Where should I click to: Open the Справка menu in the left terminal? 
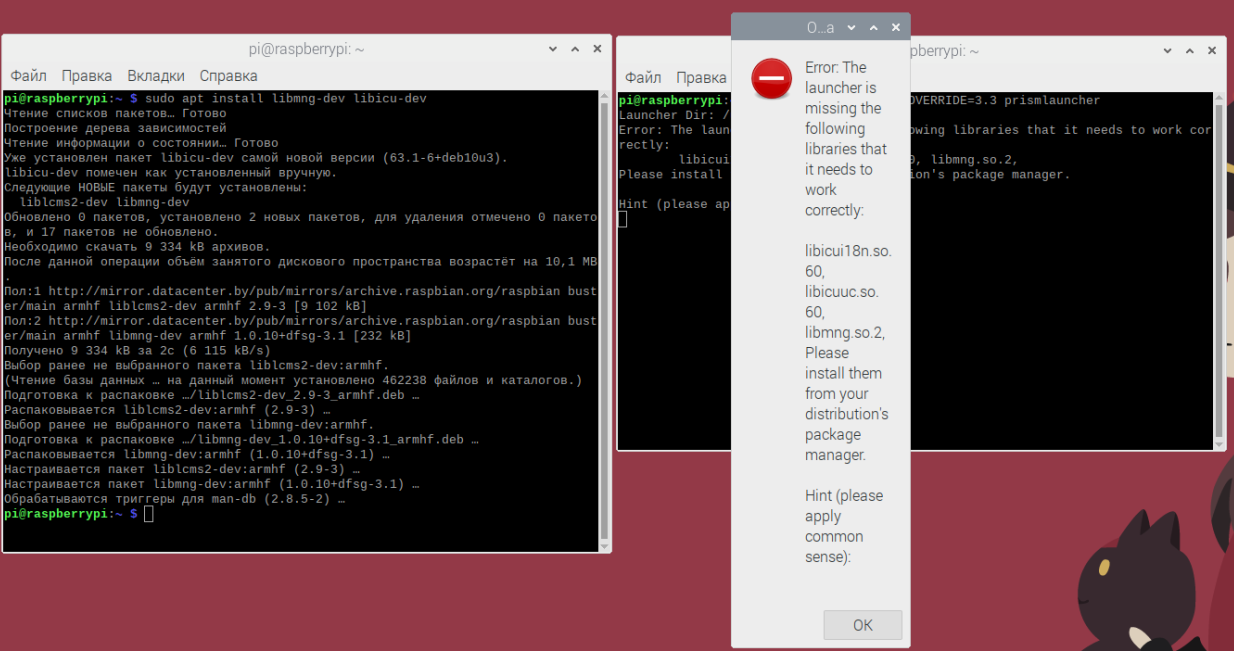click(228, 76)
